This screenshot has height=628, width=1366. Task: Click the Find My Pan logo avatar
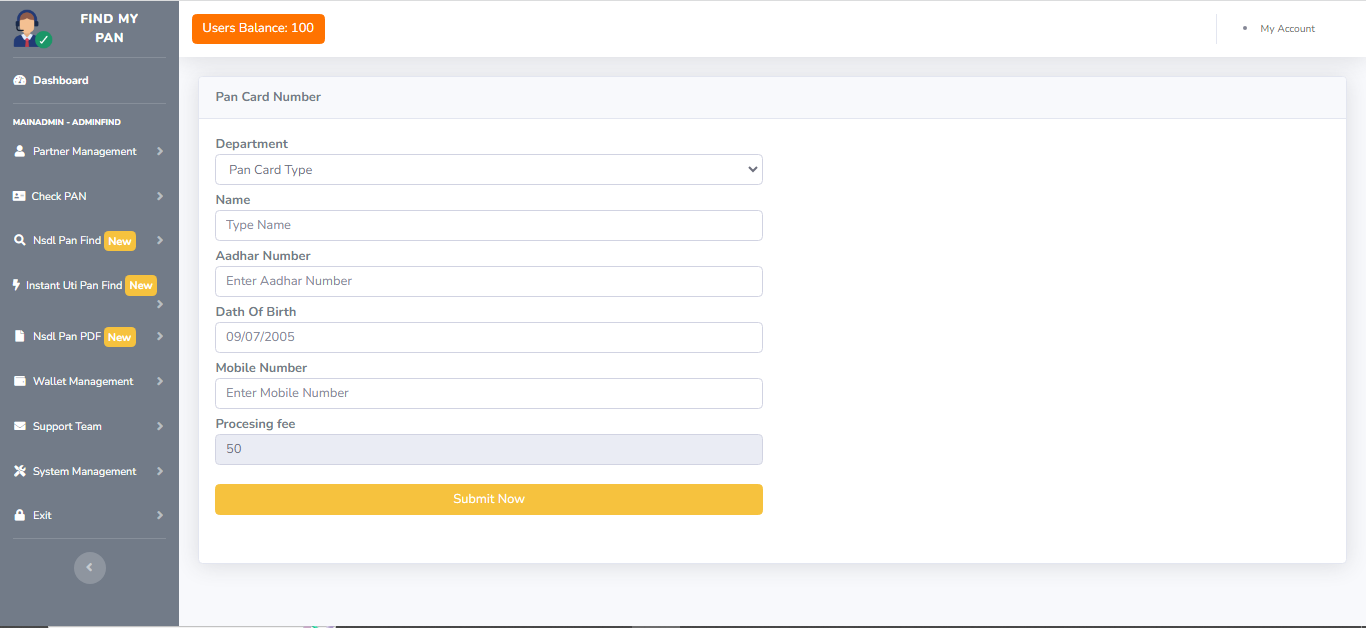click(x=31, y=28)
